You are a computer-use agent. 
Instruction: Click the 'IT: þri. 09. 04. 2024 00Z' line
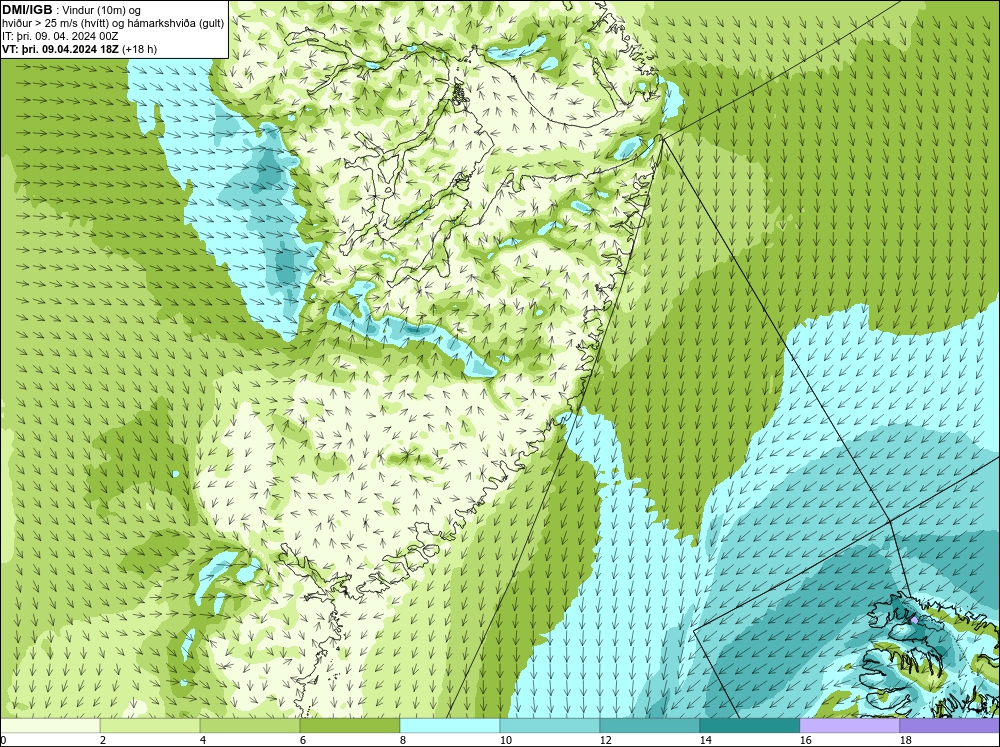point(60,36)
